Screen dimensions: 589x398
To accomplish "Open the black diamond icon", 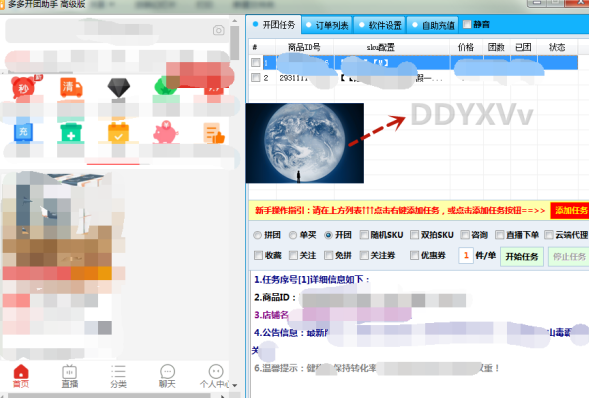I will 118,88.
